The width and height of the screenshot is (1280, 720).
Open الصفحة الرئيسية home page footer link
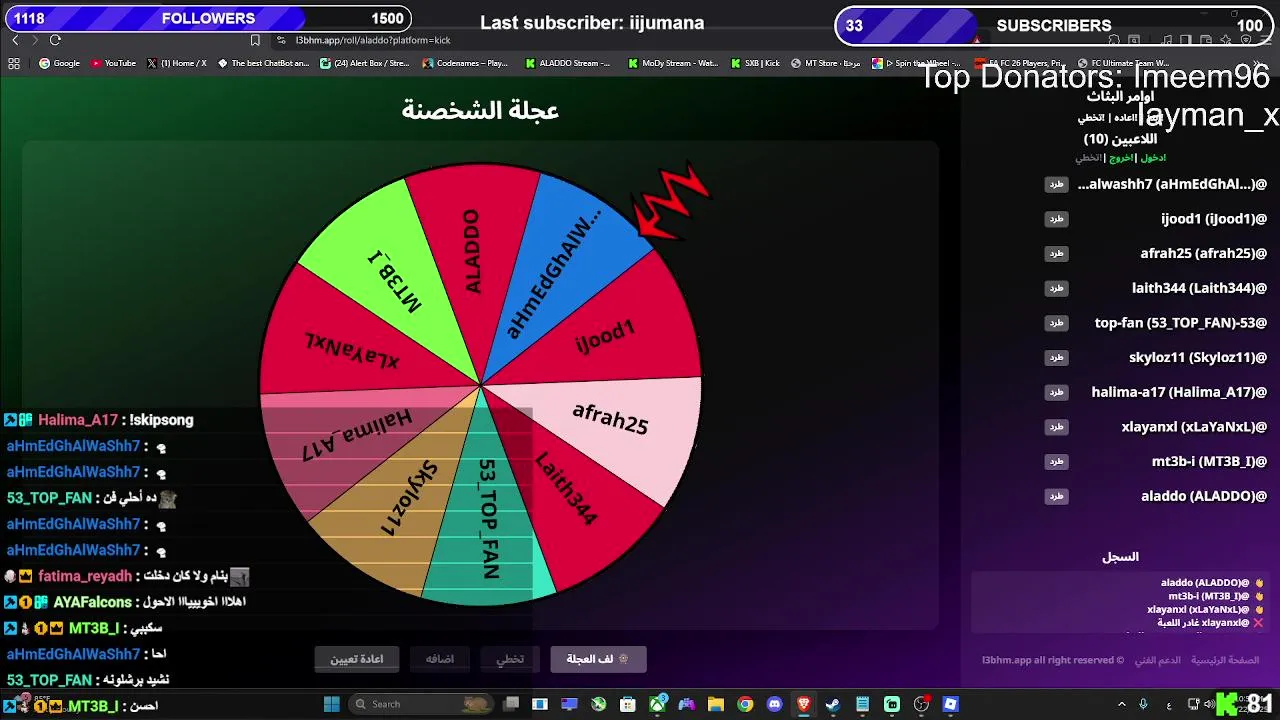coord(1224,660)
